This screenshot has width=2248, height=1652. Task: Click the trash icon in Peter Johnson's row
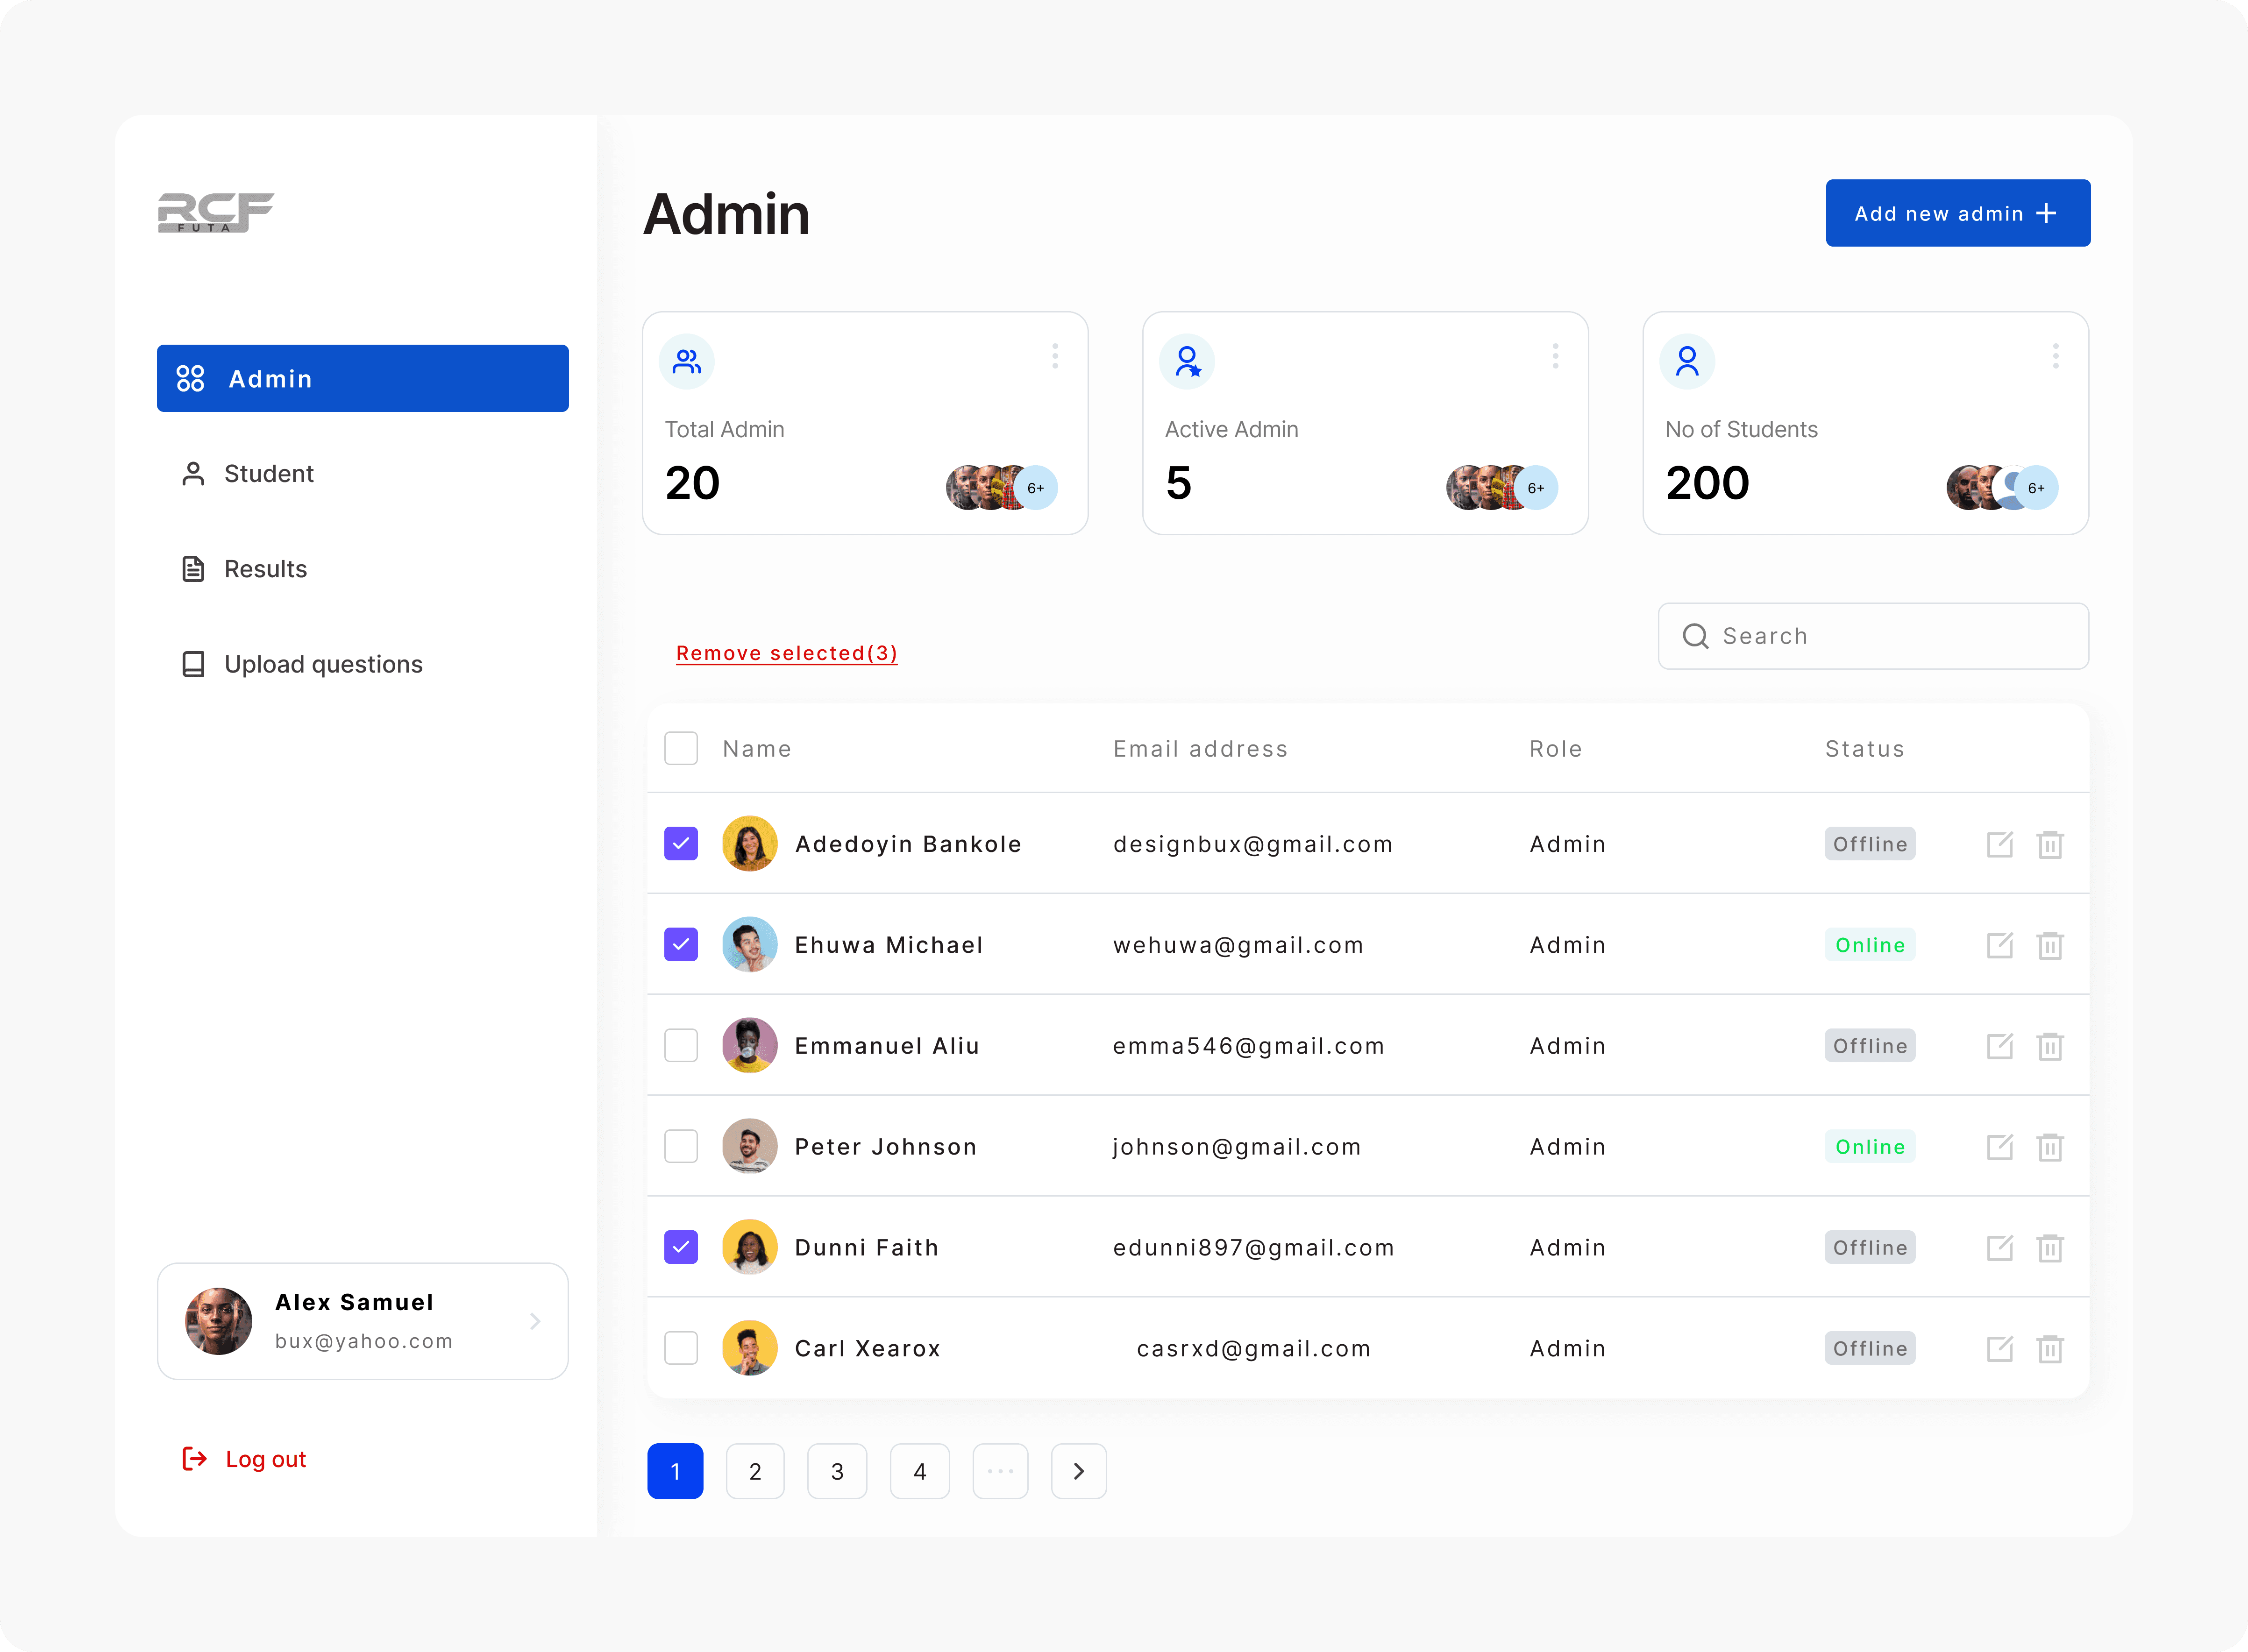[2050, 1147]
